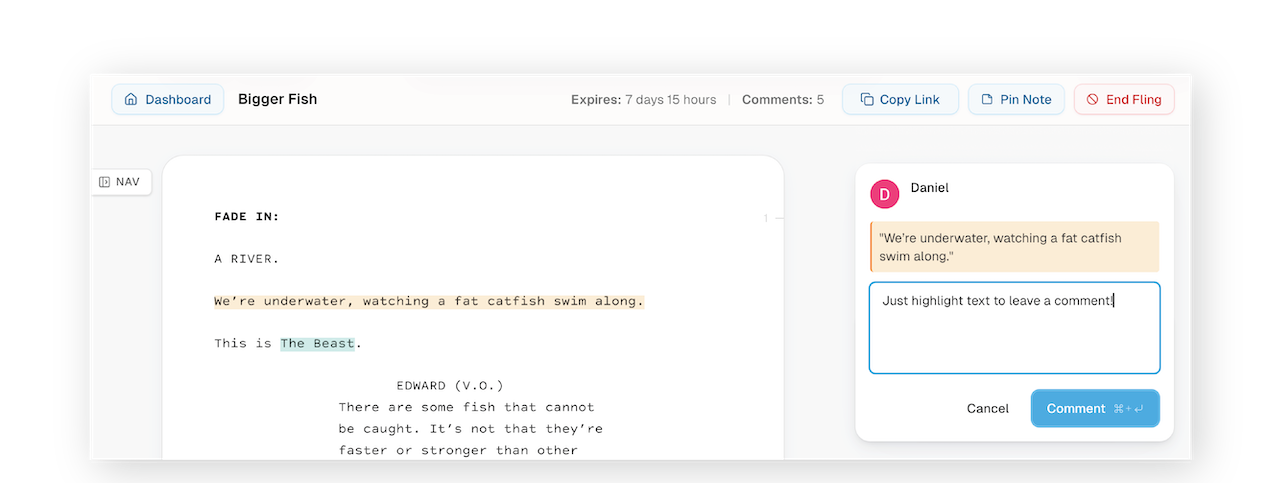The image size is (1280, 483).
Task: Open the "Comments: 5" counter
Action: click(x=782, y=100)
